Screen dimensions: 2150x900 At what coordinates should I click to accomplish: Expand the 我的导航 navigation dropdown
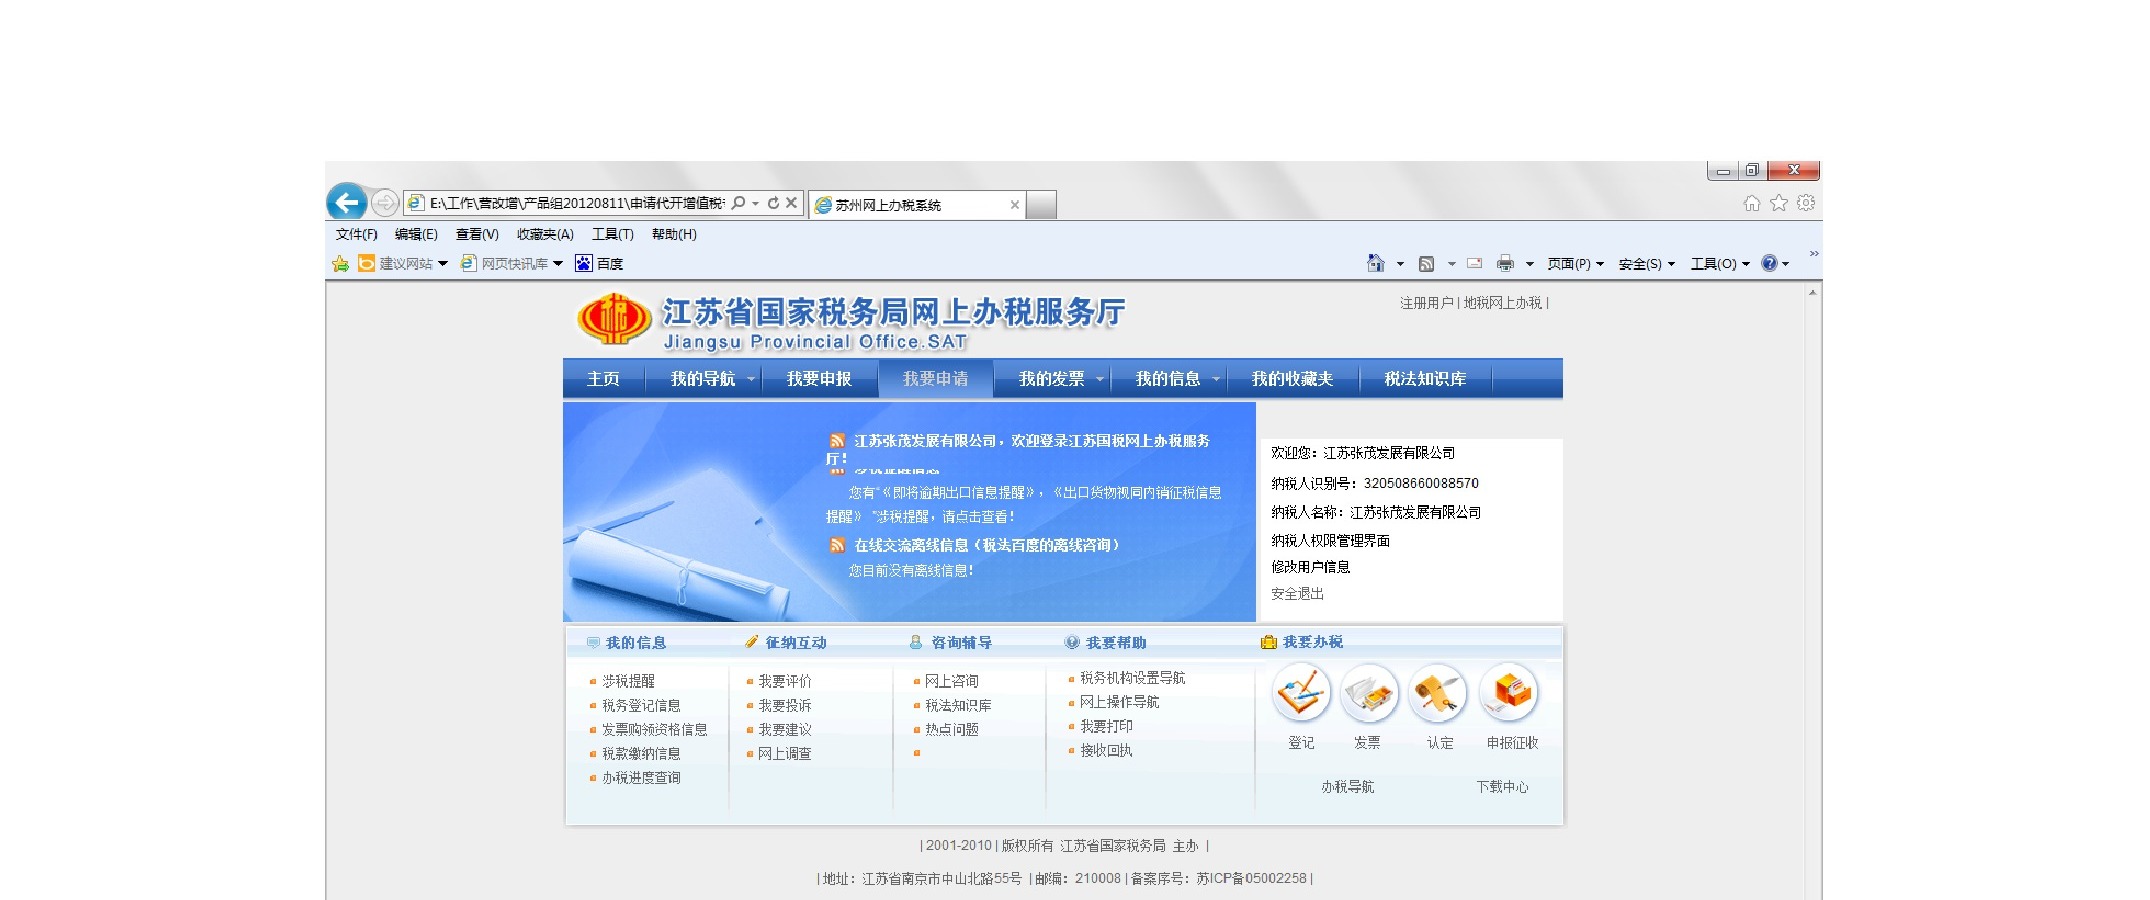tap(751, 379)
